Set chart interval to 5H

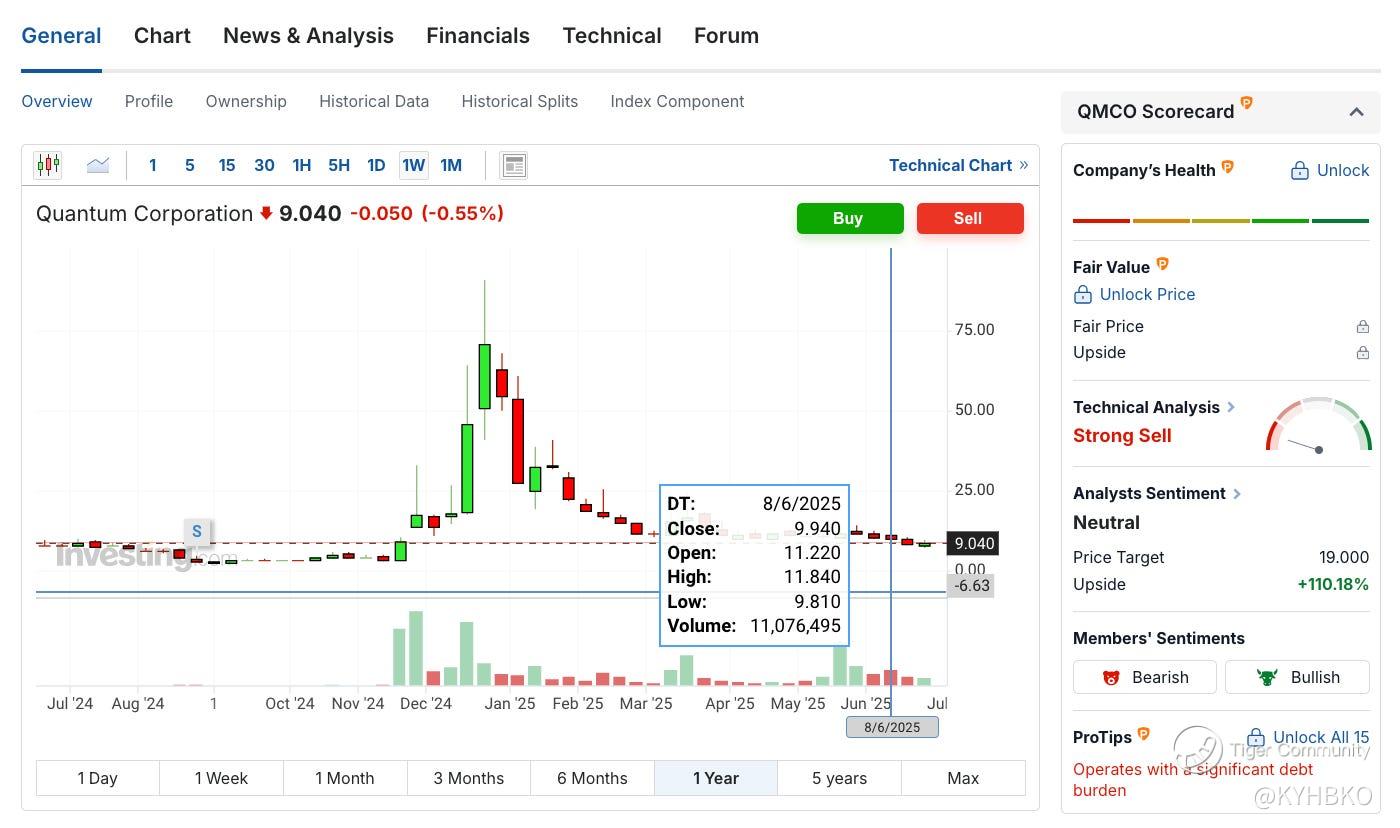click(339, 165)
